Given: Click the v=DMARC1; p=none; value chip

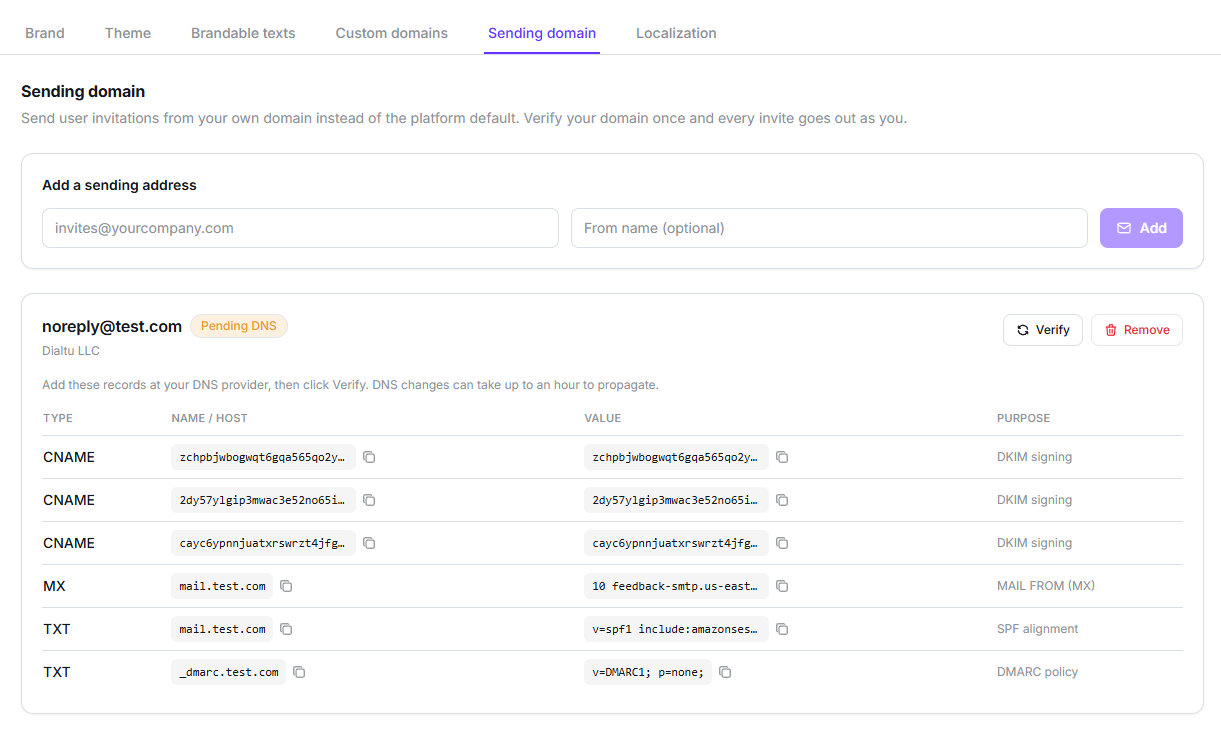Looking at the screenshot, I should click(648, 672).
